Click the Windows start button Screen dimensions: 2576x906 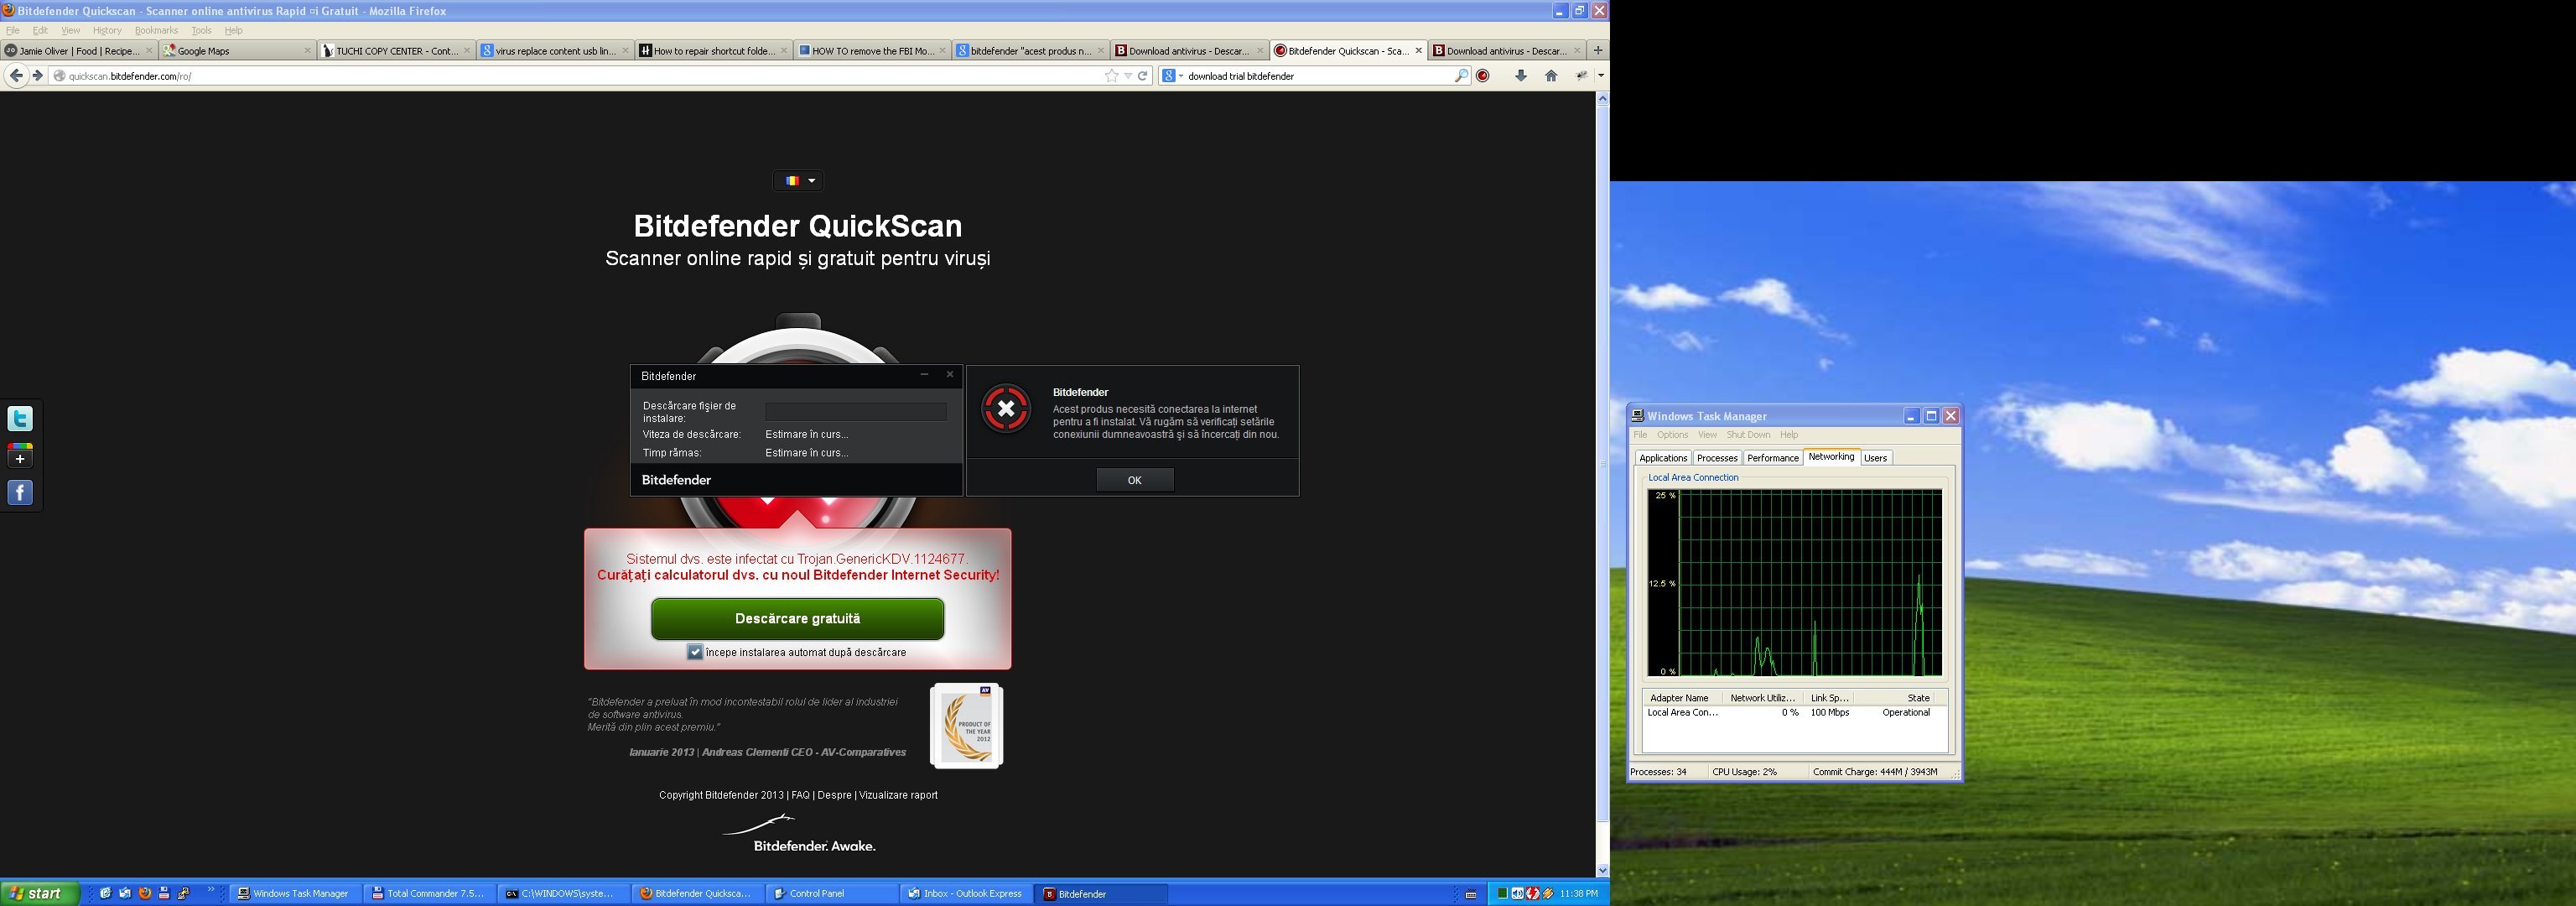pyautogui.click(x=40, y=893)
